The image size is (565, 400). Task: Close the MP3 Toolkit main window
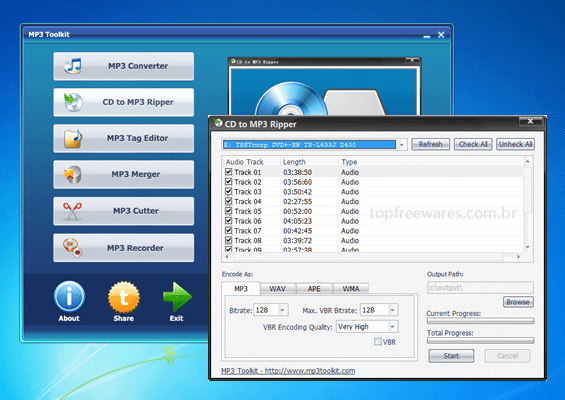441,35
